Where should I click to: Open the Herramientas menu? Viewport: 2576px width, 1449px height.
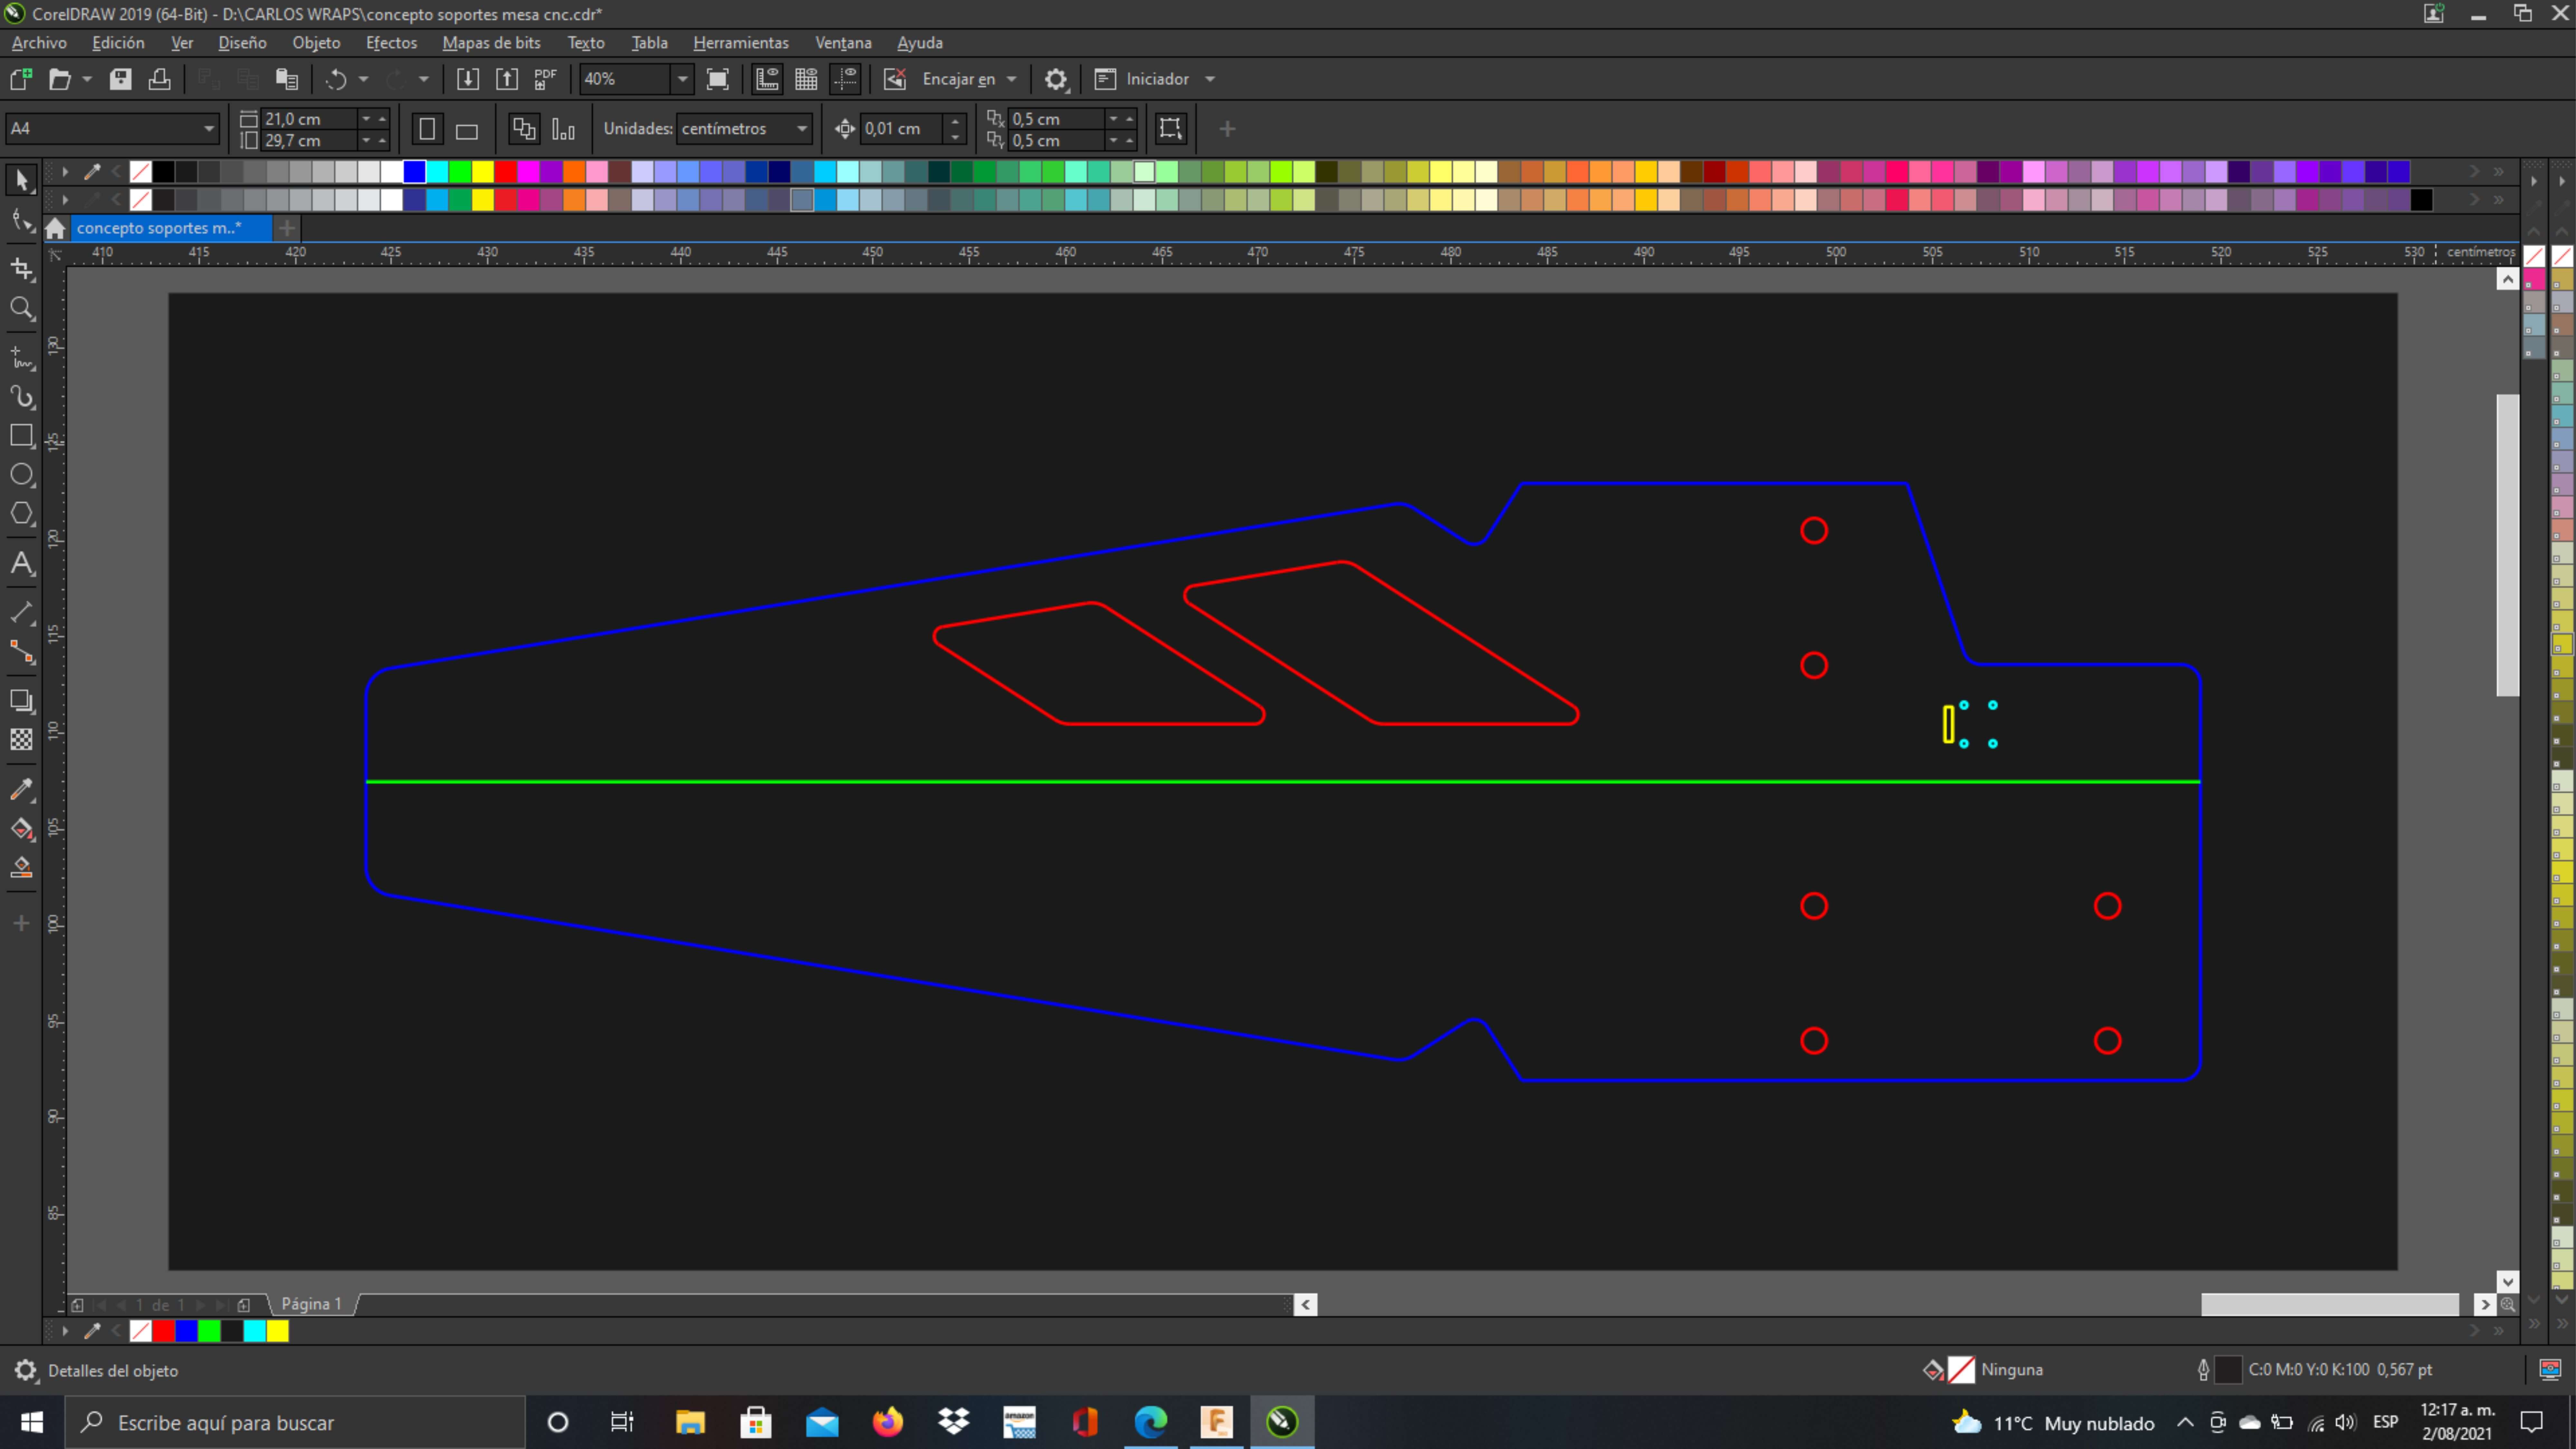click(741, 43)
